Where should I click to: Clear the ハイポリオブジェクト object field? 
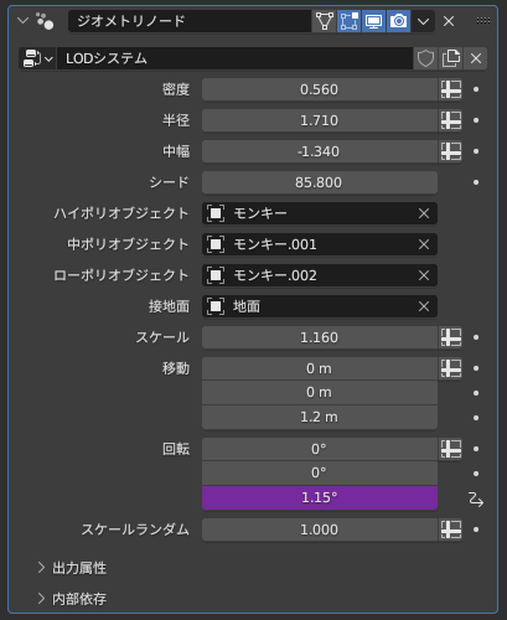pos(424,214)
